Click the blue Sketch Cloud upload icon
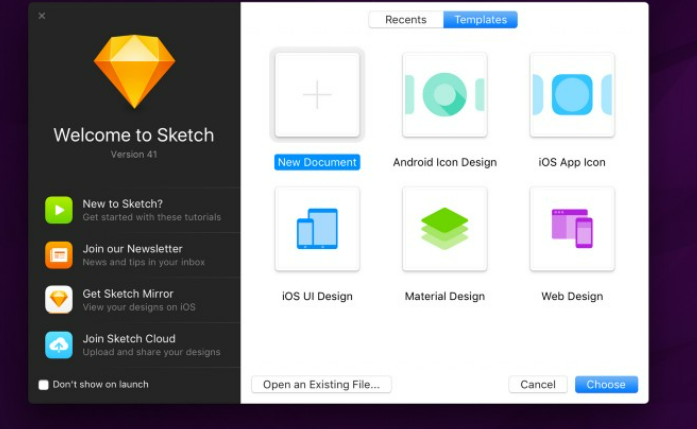 [x=59, y=345]
